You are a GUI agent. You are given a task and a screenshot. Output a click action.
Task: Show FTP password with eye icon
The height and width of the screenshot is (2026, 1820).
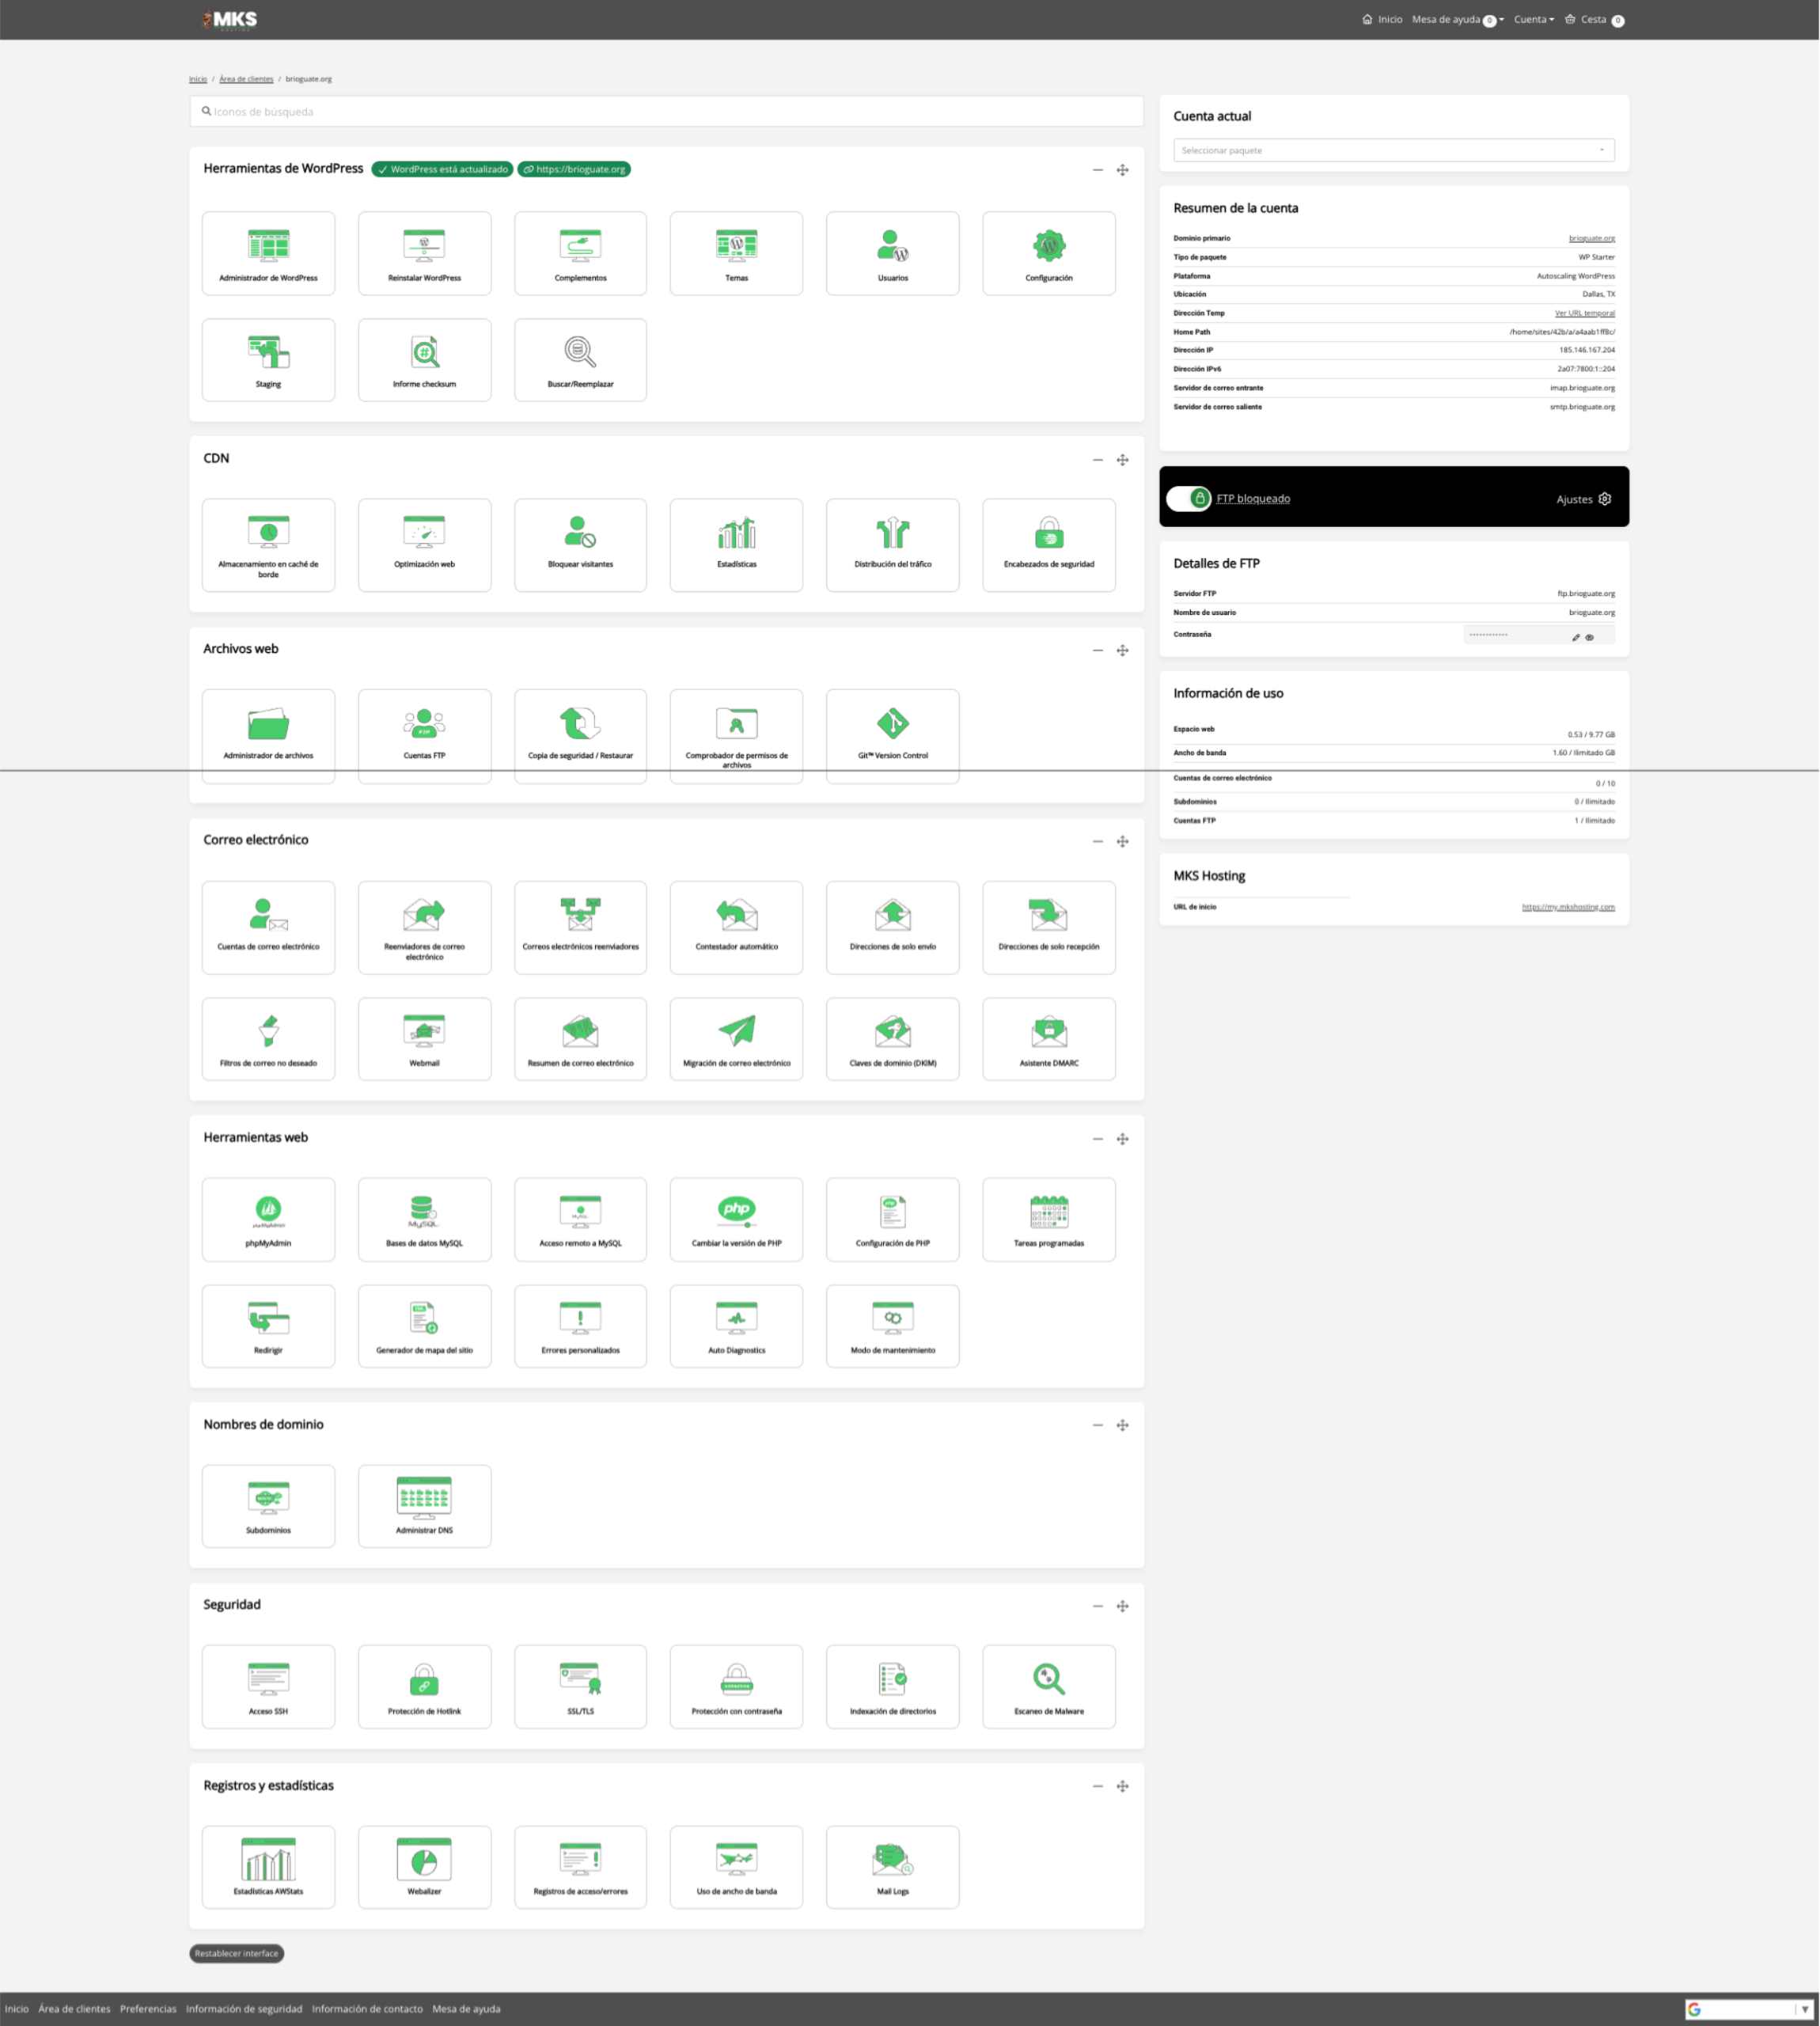pos(1589,637)
